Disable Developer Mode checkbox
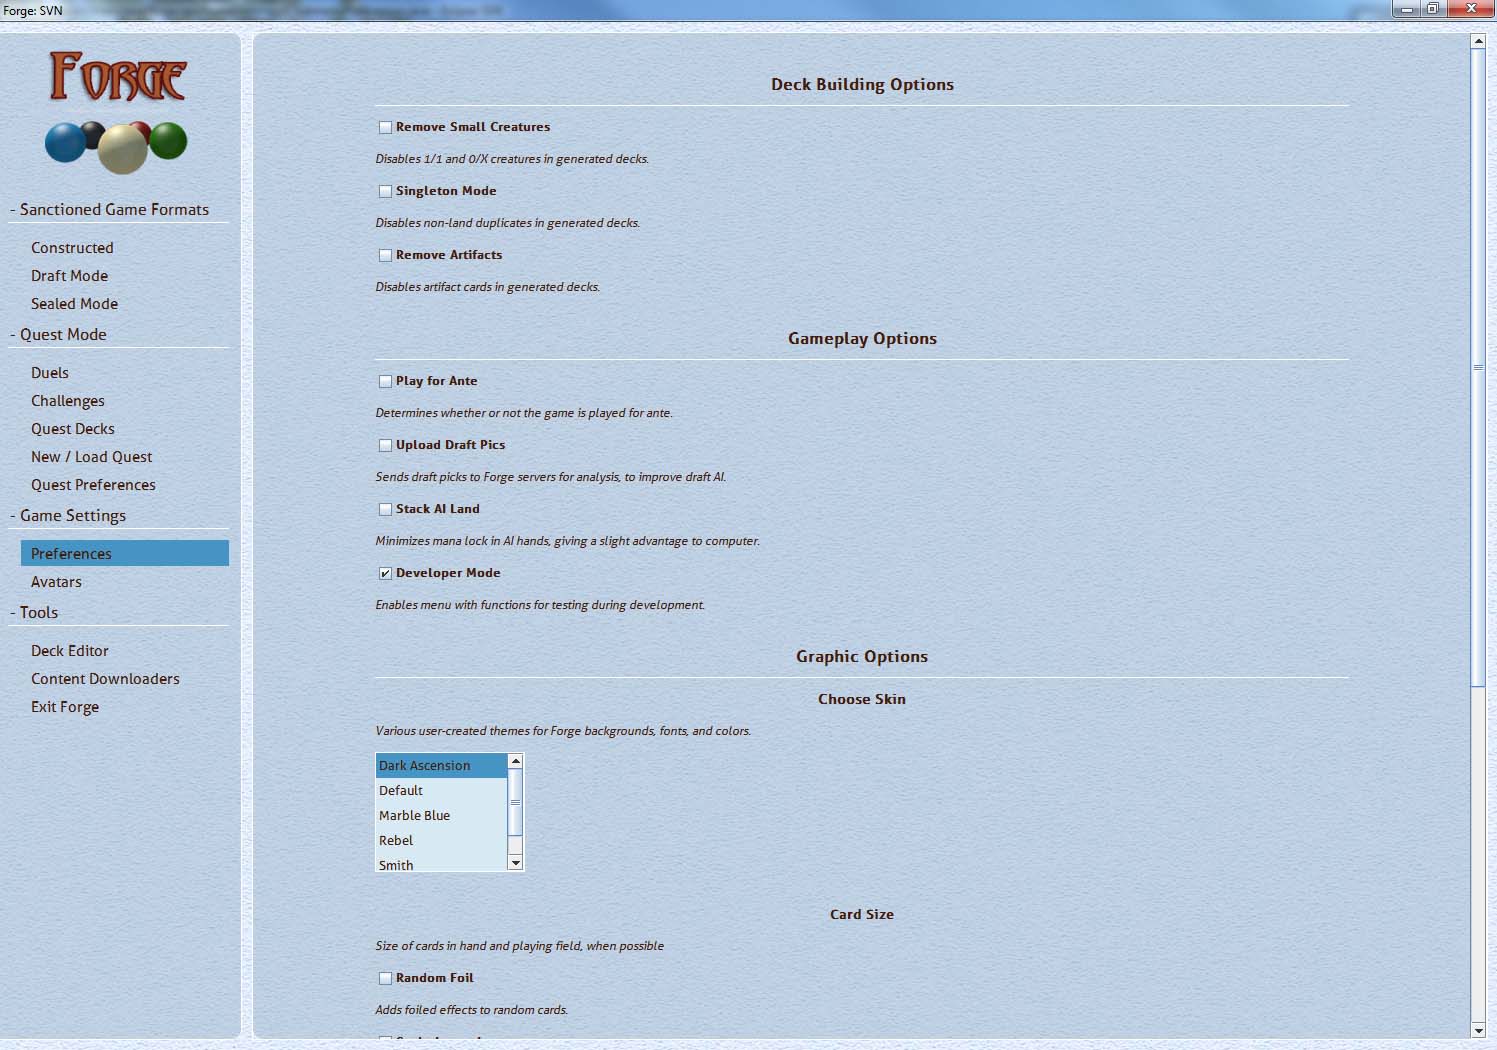This screenshot has width=1497, height=1050. click(385, 574)
